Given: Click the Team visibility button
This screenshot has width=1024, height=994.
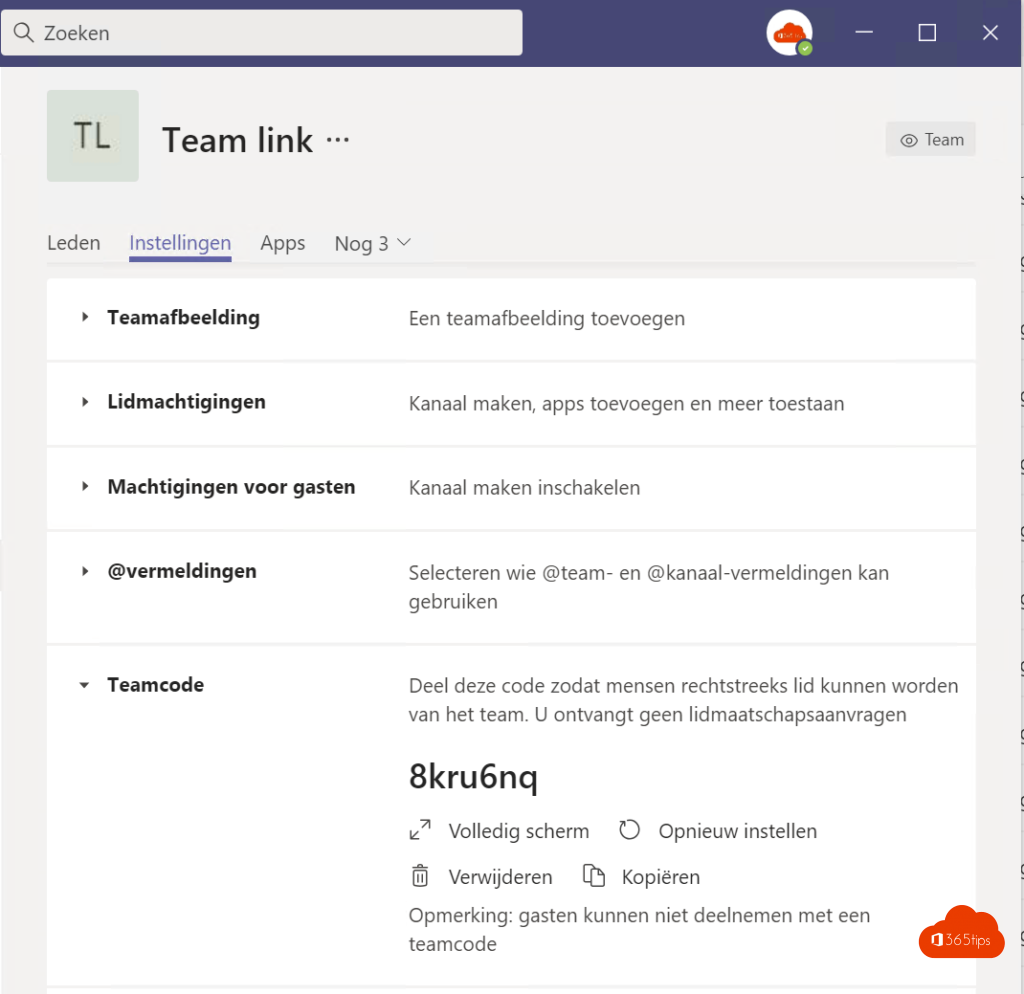Looking at the screenshot, I should tap(931, 139).
